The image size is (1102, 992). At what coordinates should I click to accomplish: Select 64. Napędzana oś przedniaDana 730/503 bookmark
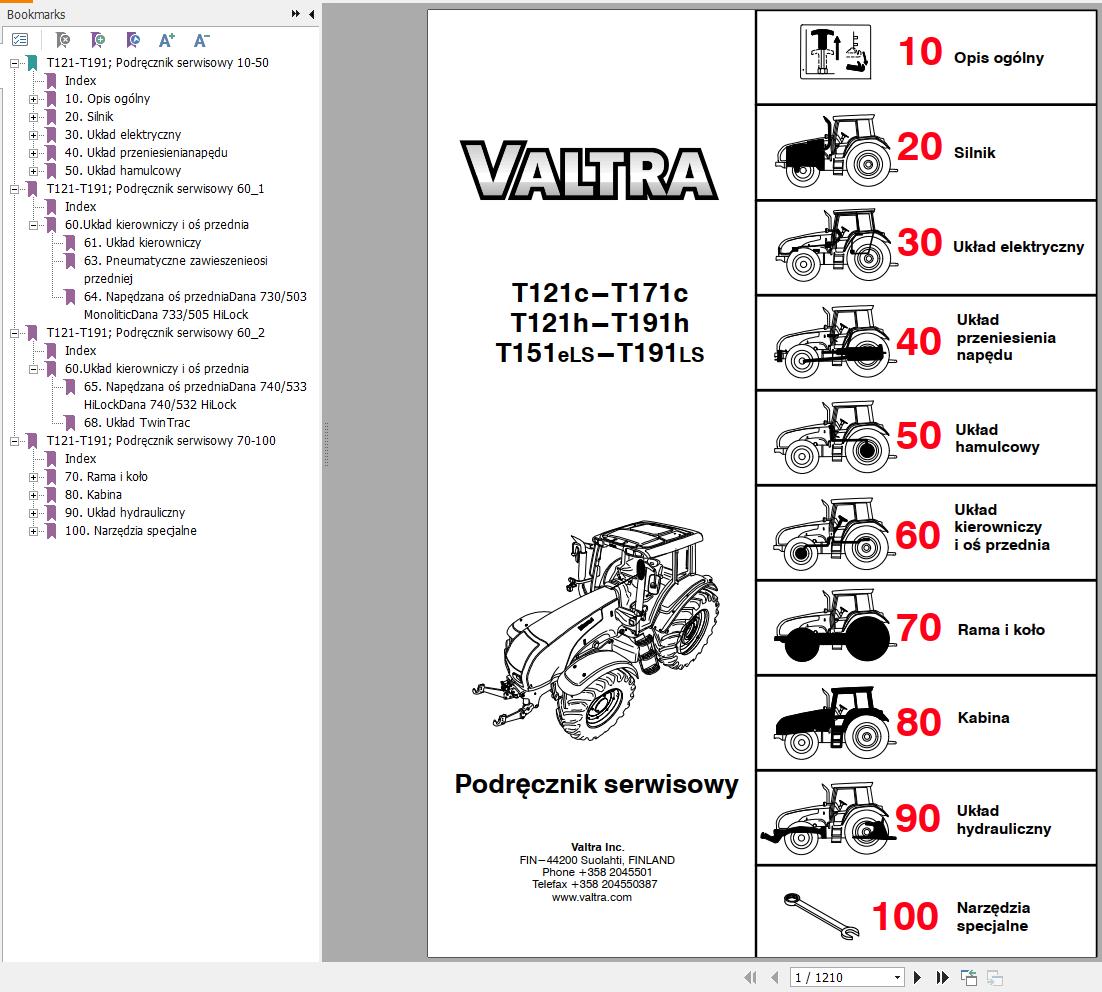[195, 305]
